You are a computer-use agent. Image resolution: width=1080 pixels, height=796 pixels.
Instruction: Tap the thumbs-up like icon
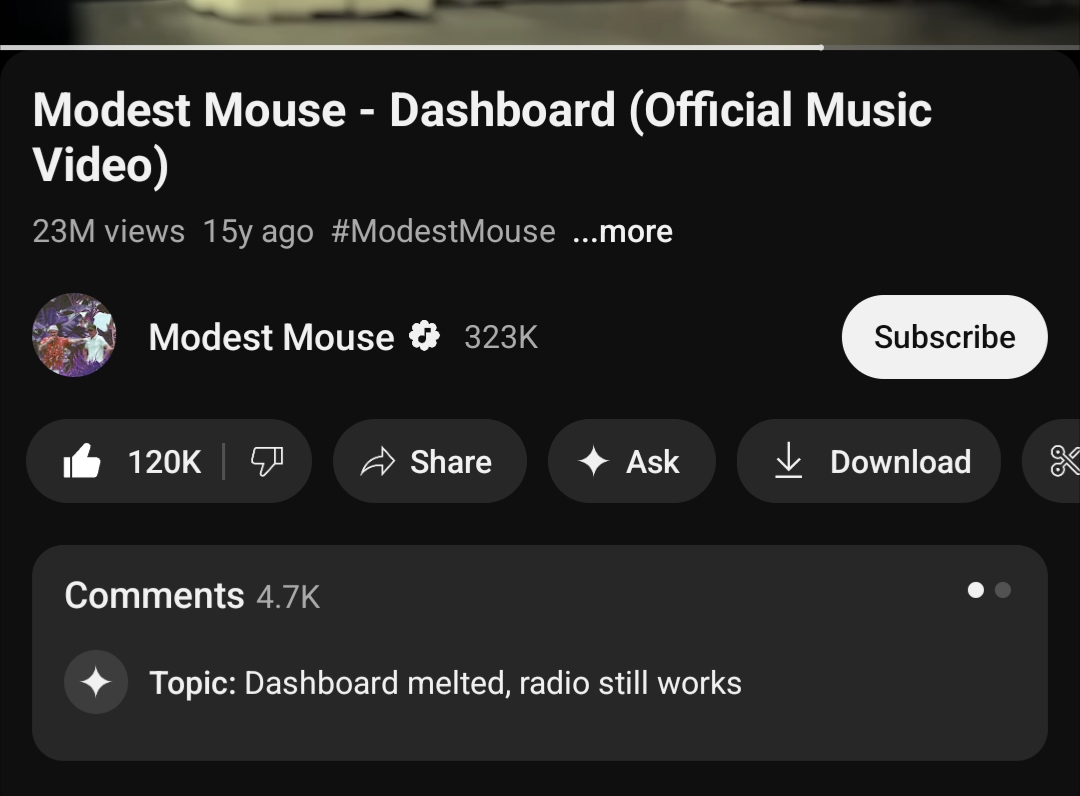[82, 462]
